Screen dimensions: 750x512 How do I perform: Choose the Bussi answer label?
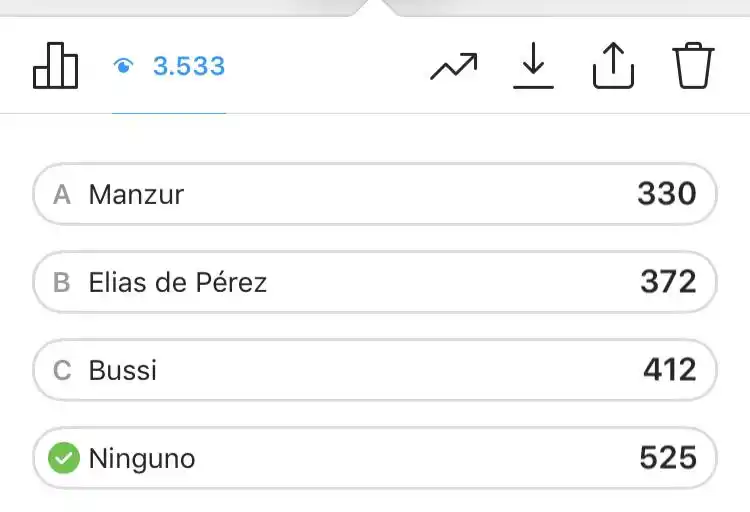123,371
